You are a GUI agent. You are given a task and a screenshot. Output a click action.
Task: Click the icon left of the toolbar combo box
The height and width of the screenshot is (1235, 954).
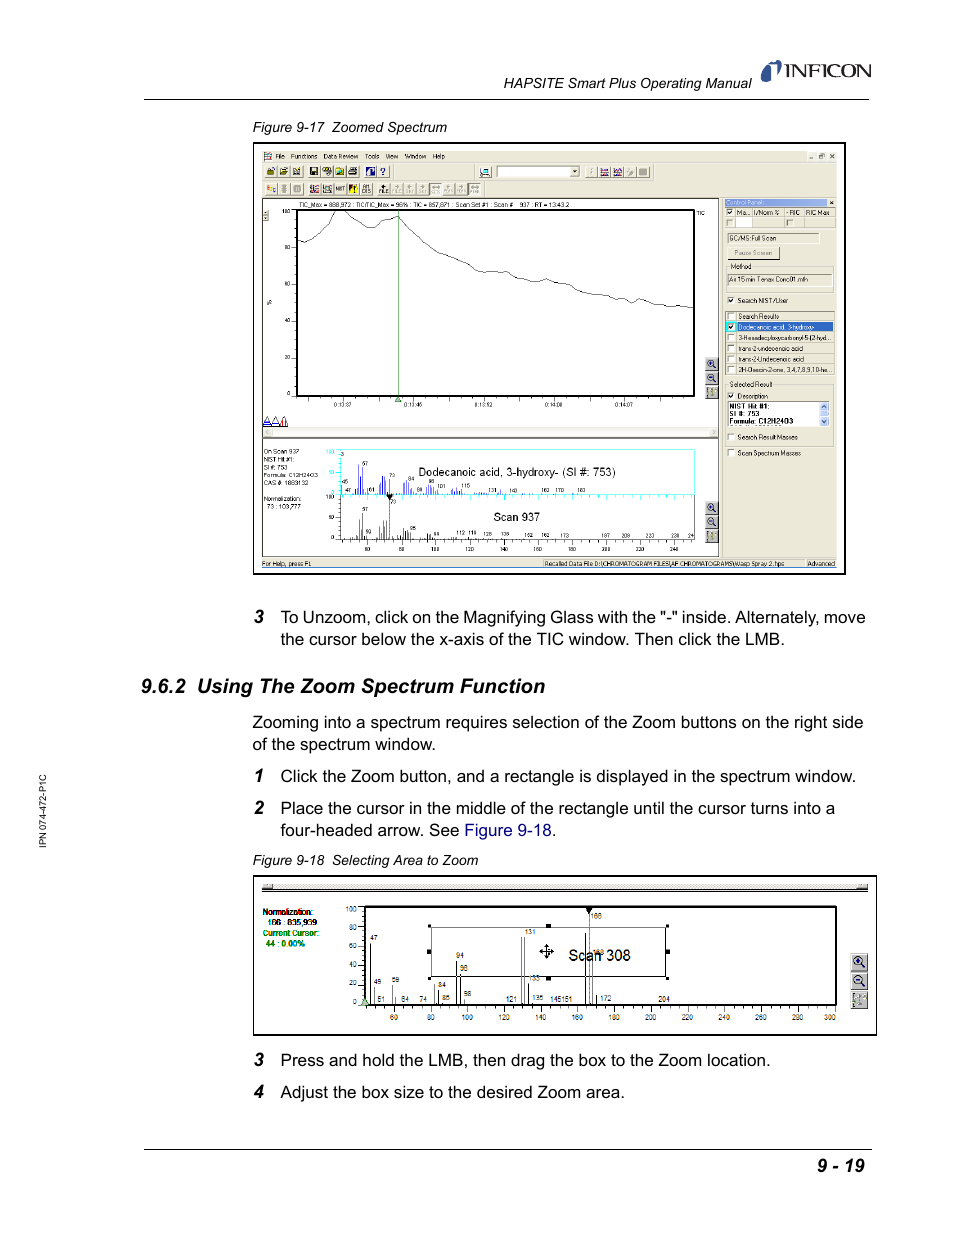point(485,172)
